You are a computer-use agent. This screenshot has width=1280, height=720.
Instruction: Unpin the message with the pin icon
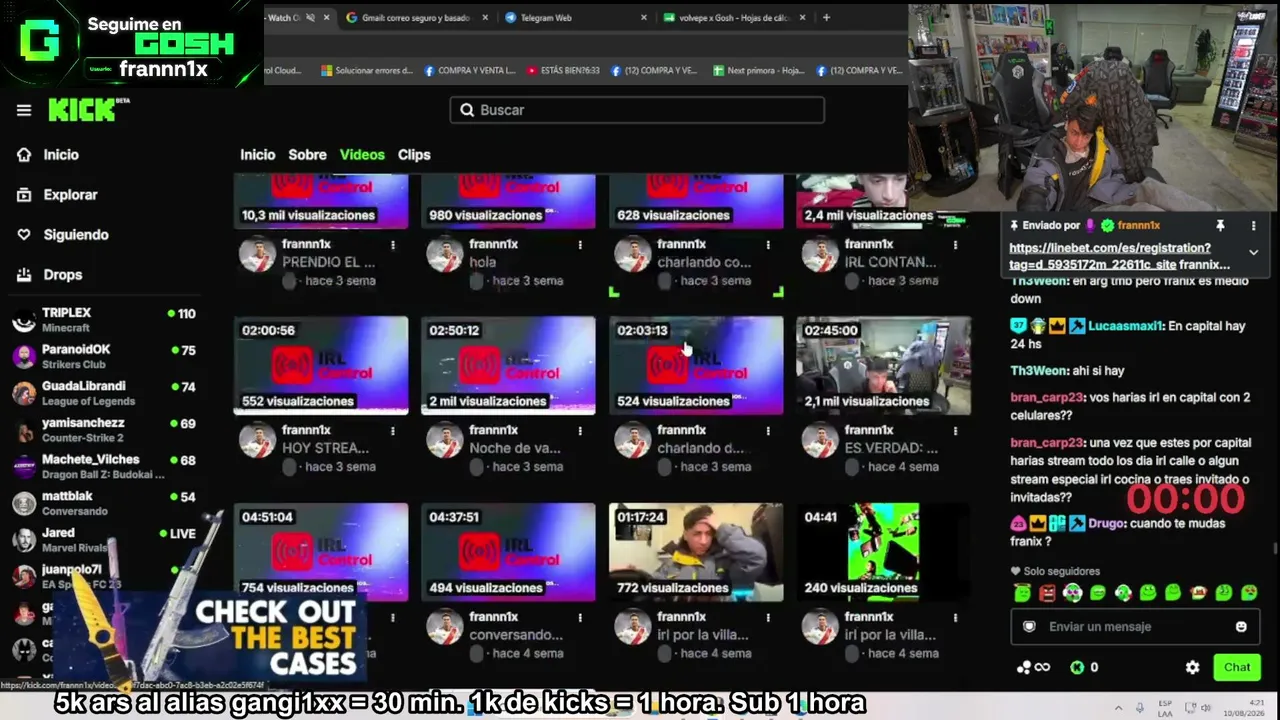click(1220, 226)
